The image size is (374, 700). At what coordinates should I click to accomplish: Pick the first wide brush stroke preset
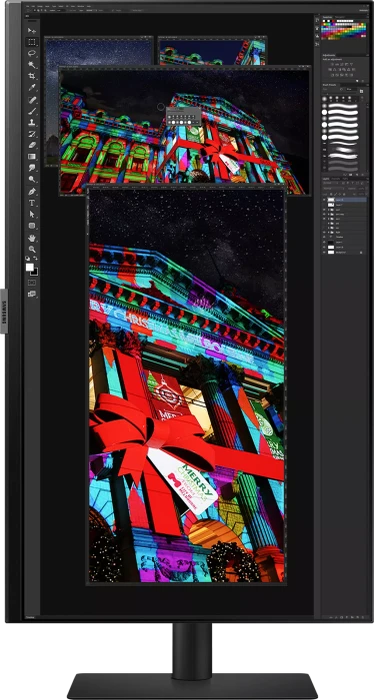click(x=344, y=107)
